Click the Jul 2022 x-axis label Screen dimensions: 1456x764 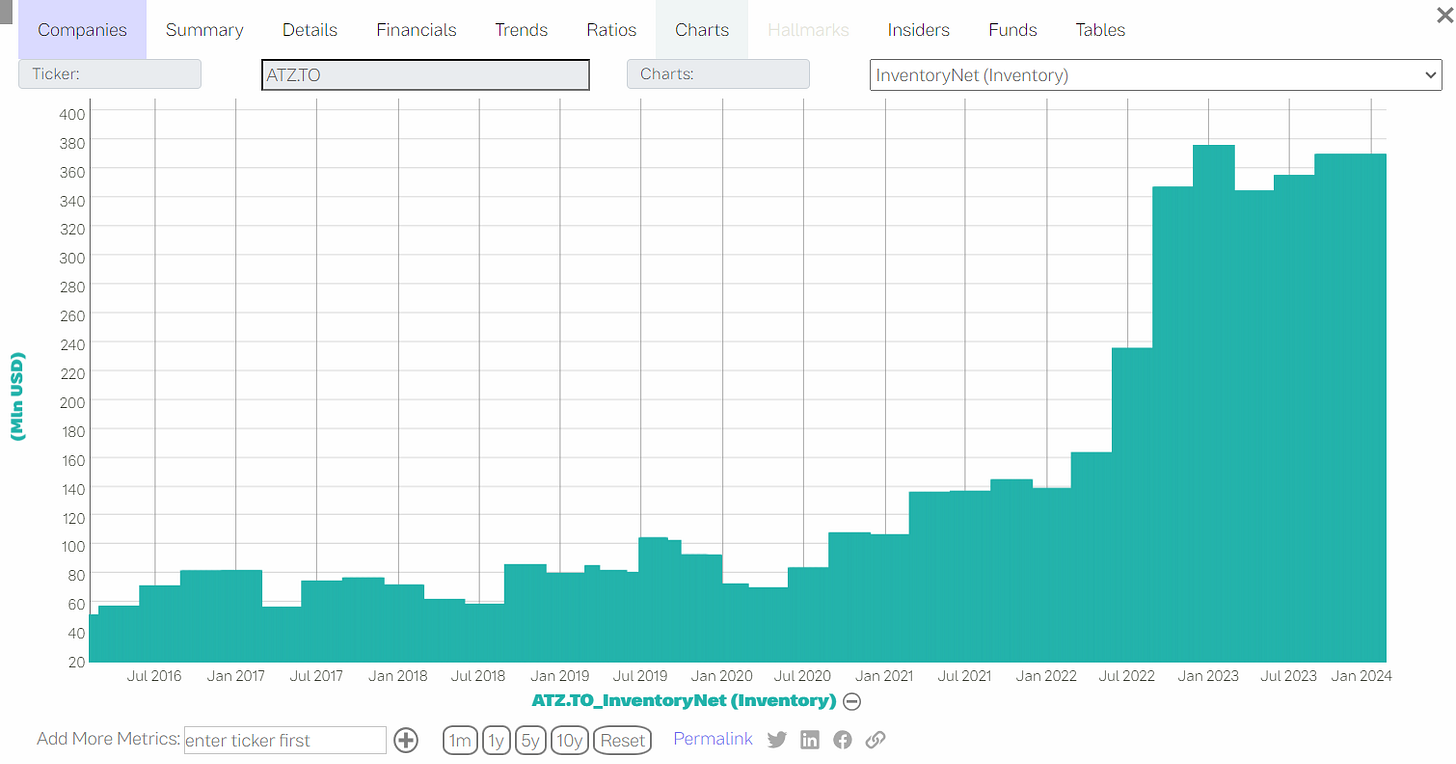click(x=1127, y=676)
